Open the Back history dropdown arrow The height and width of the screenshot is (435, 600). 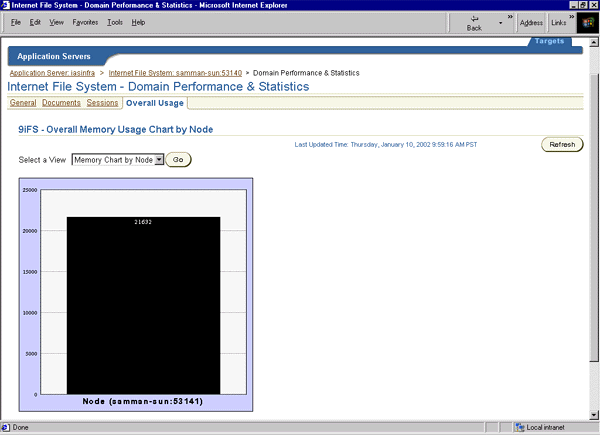(501, 23)
